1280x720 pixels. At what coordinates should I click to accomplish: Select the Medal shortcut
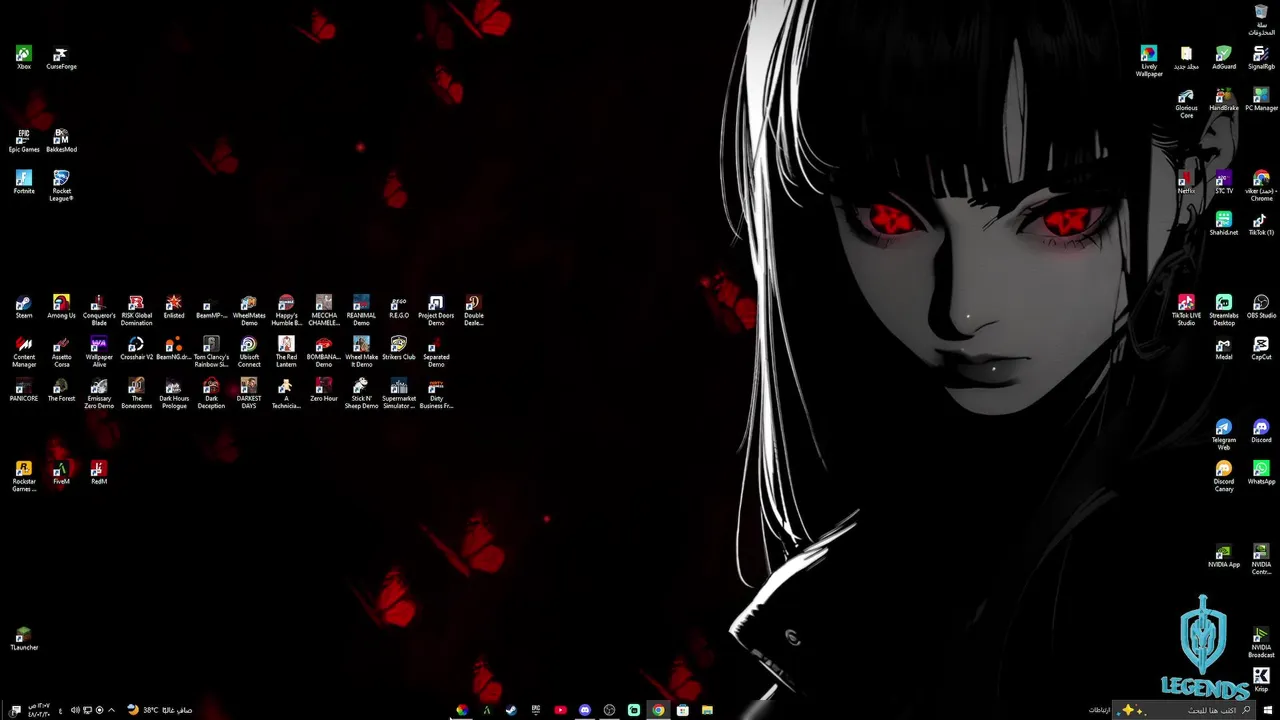coord(1224,350)
